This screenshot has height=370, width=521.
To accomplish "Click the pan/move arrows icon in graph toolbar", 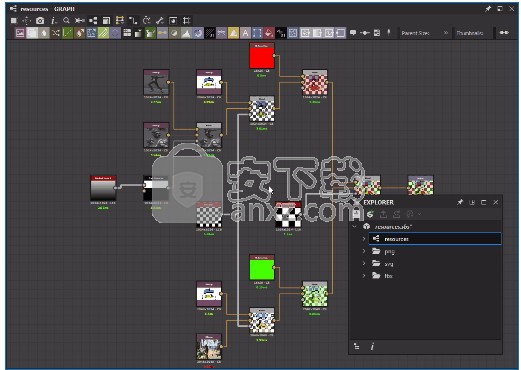I will coord(26,21).
